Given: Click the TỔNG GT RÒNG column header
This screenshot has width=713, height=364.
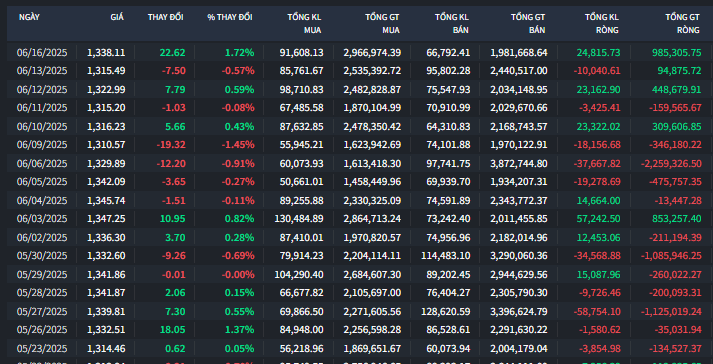Looking at the screenshot, I should tap(682, 24).
